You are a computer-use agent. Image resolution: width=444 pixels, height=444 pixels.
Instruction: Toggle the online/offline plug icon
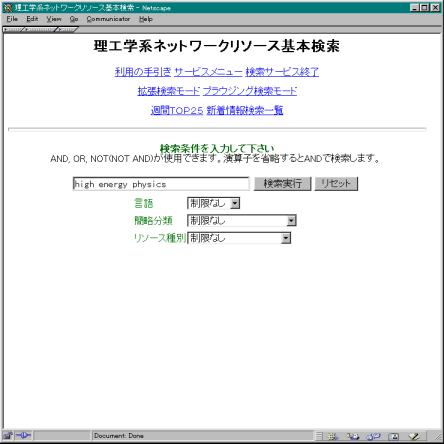coord(23,435)
